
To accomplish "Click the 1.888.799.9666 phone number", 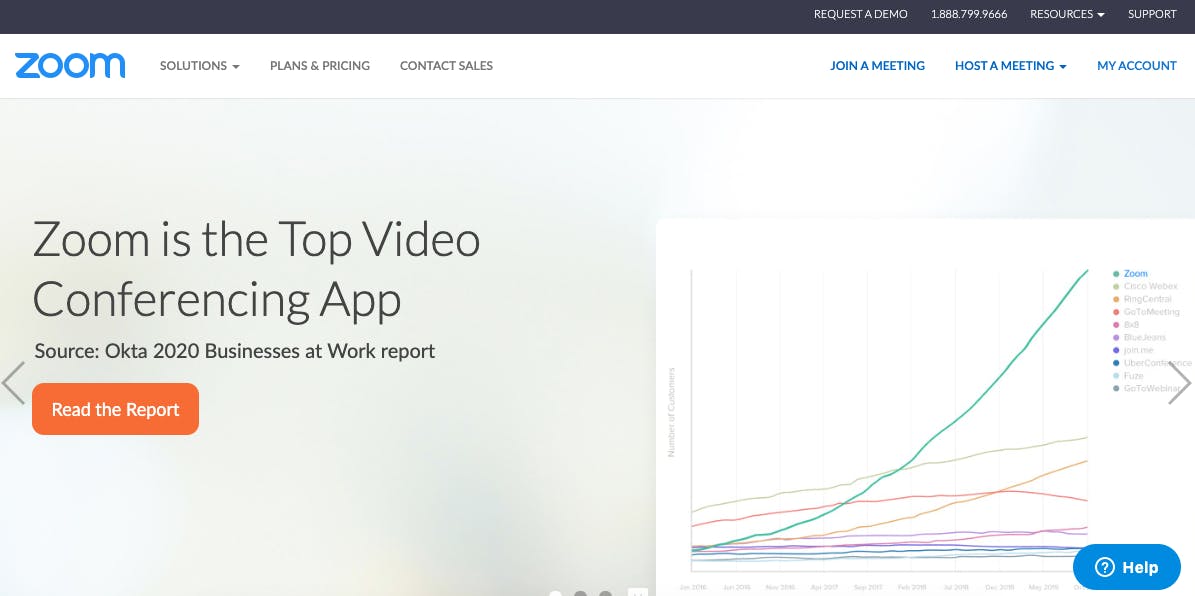I will pyautogui.click(x=969, y=14).
